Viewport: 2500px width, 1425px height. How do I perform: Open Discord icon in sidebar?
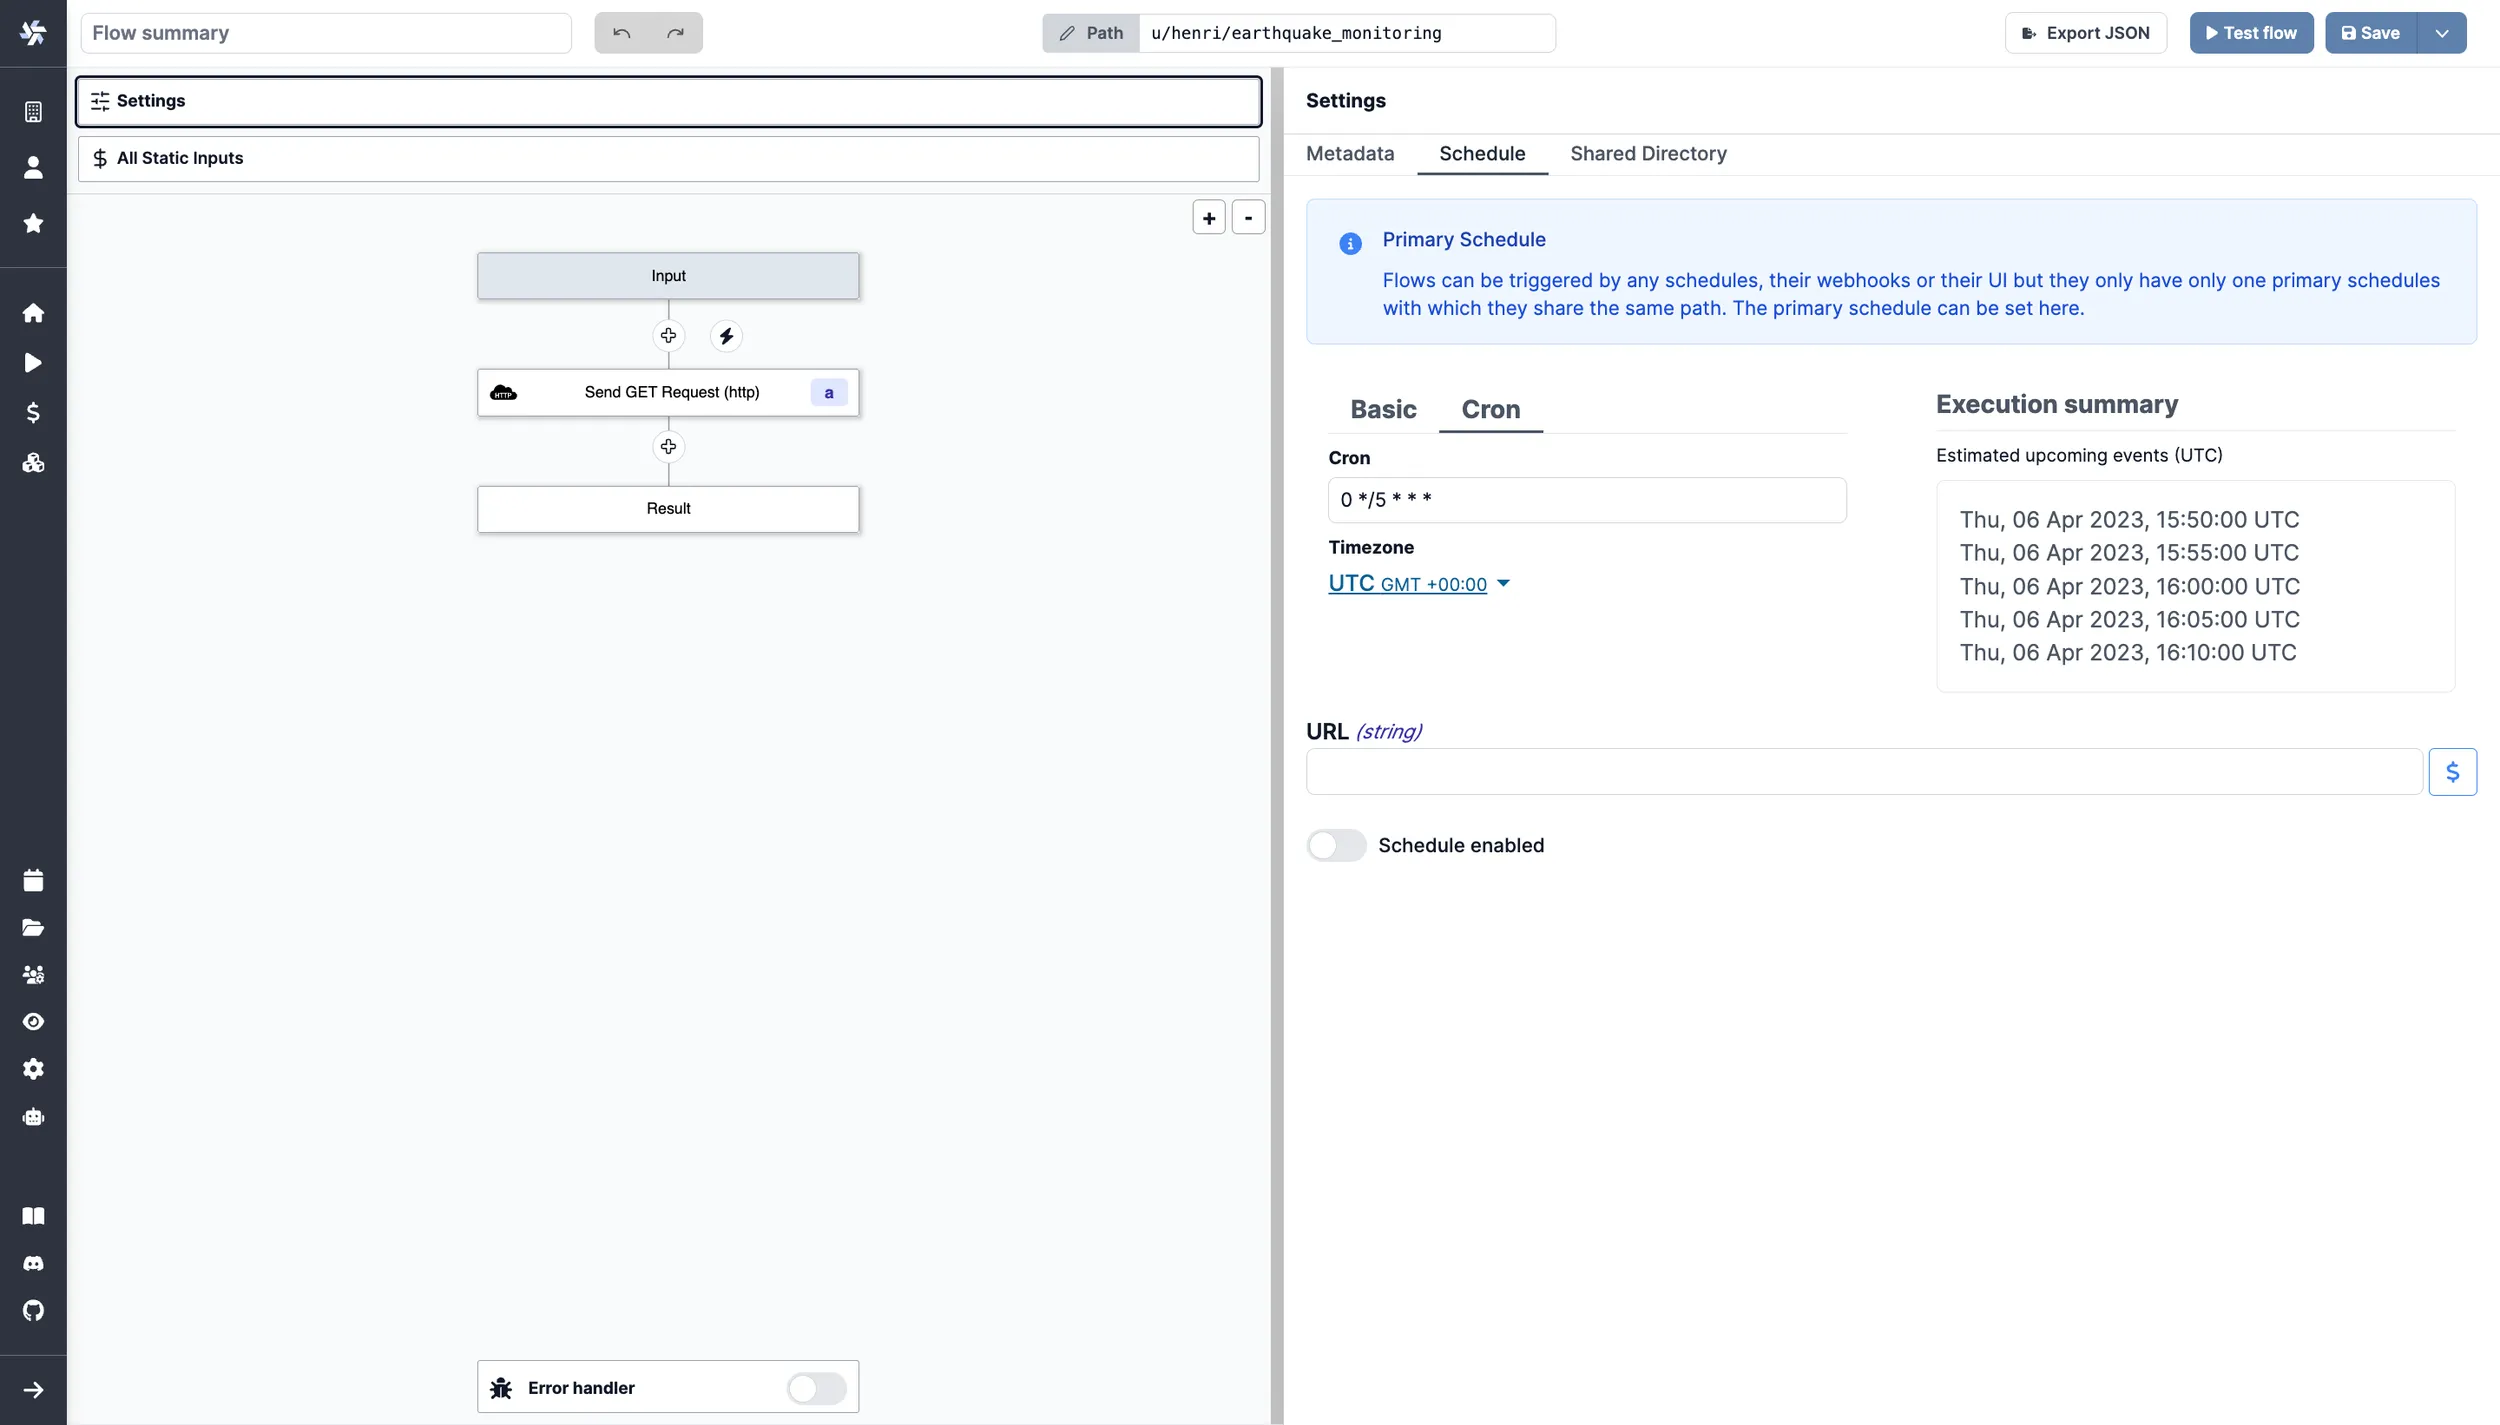point(33,1263)
